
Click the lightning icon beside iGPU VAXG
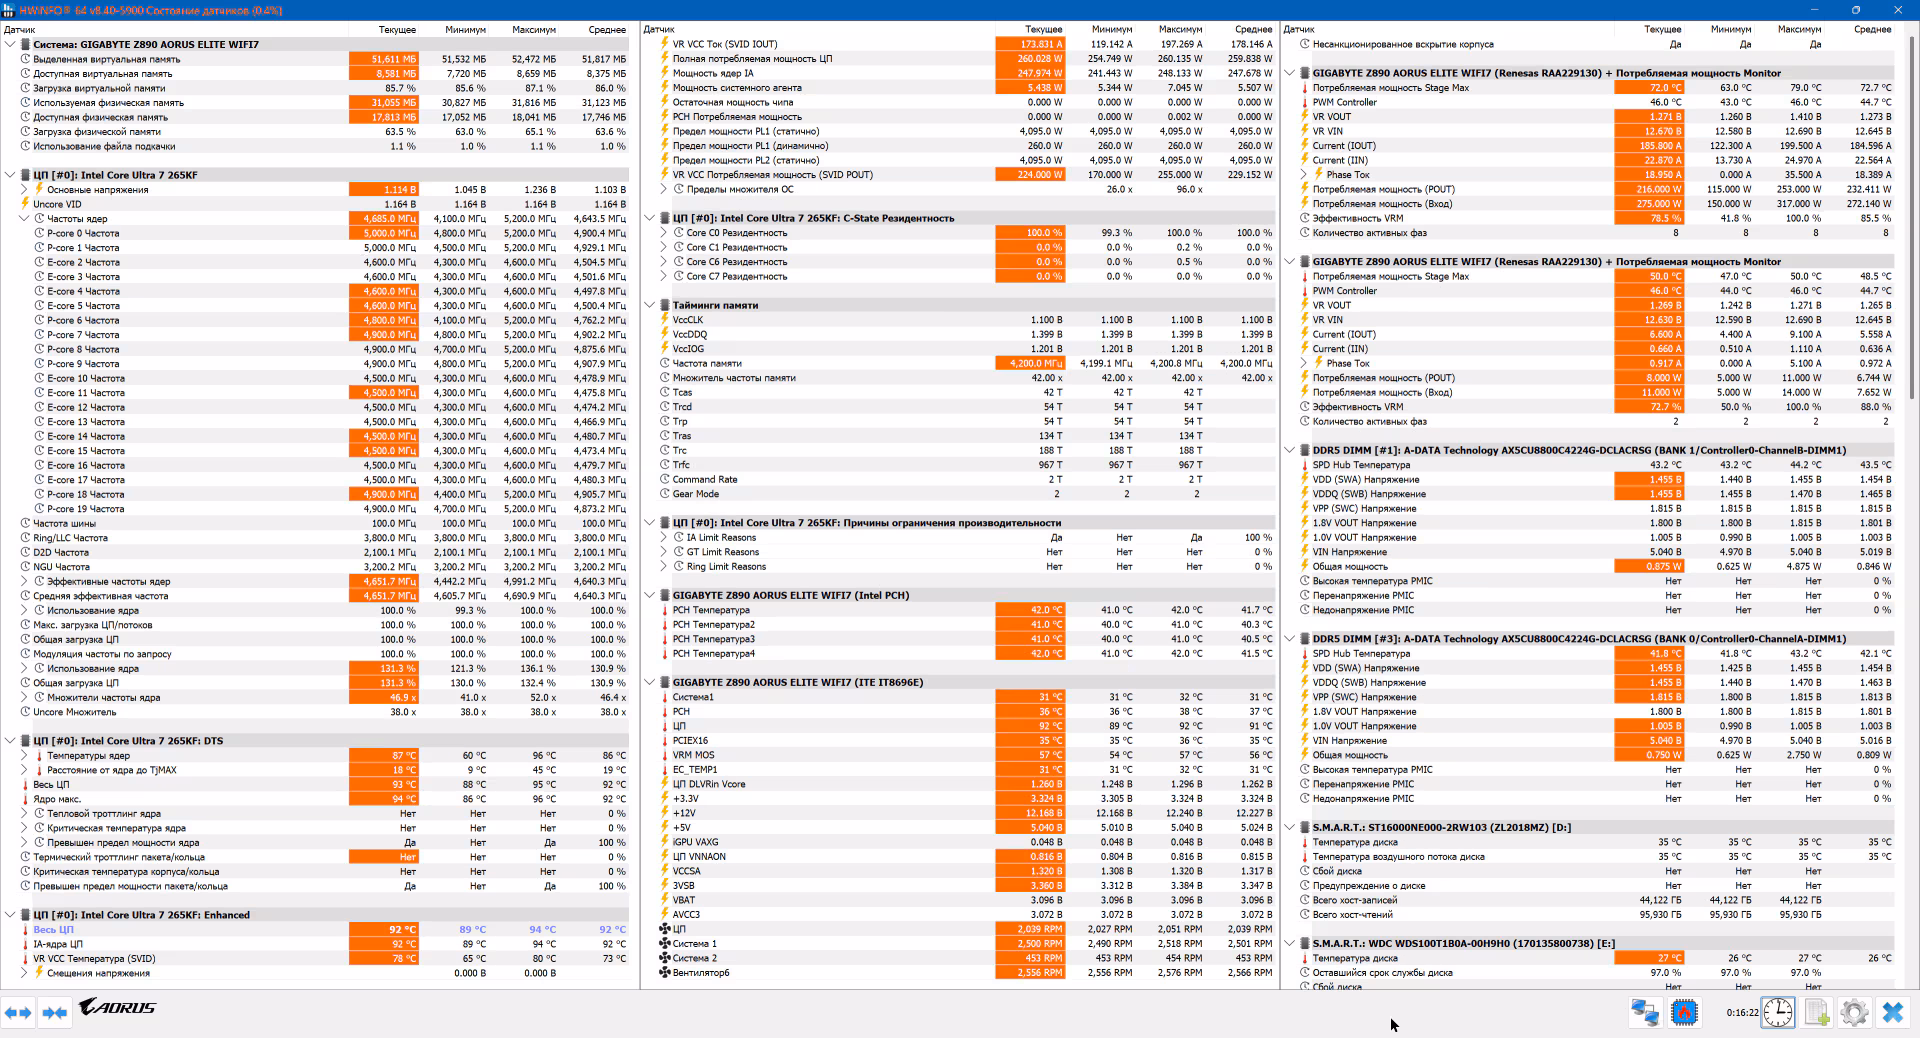(x=665, y=842)
